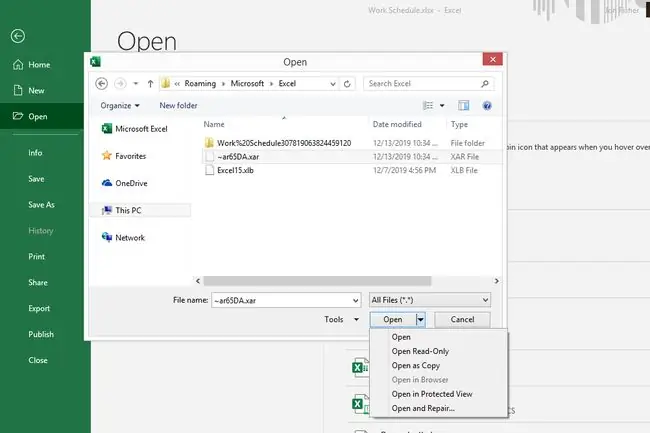Click the File name input box
This screenshot has height=433, width=650.
click(281, 300)
